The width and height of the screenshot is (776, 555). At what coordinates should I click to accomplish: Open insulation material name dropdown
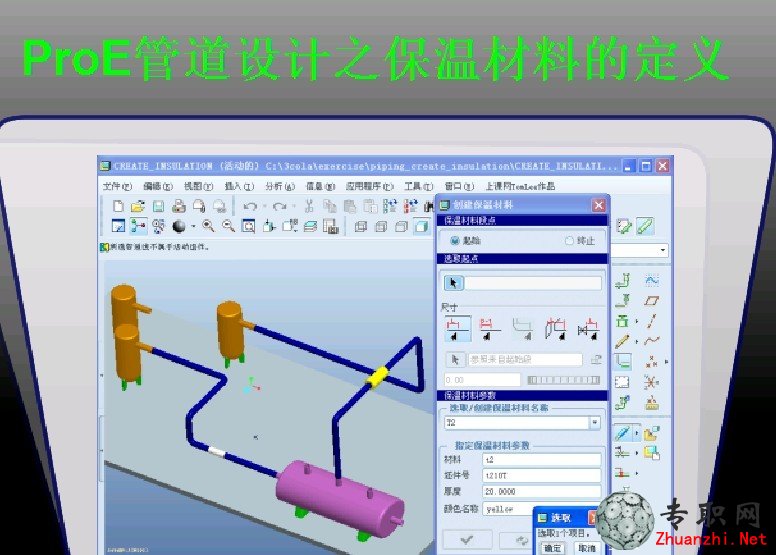click(x=595, y=422)
